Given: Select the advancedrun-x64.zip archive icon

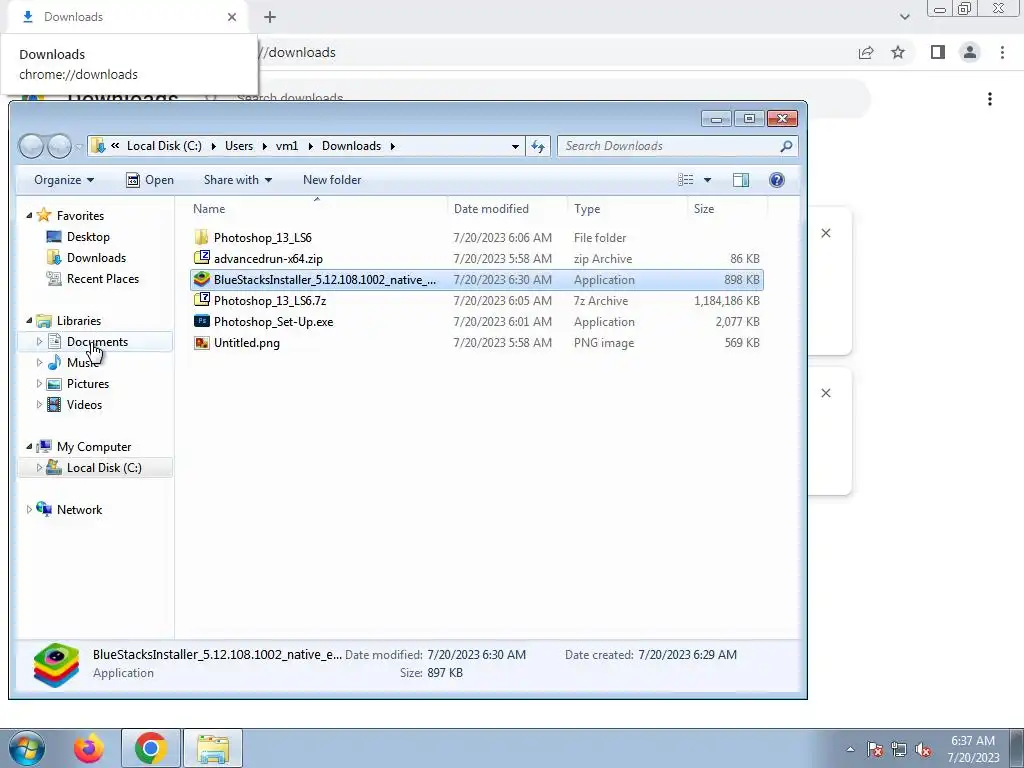Looking at the screenshot, I should (202, 258).
